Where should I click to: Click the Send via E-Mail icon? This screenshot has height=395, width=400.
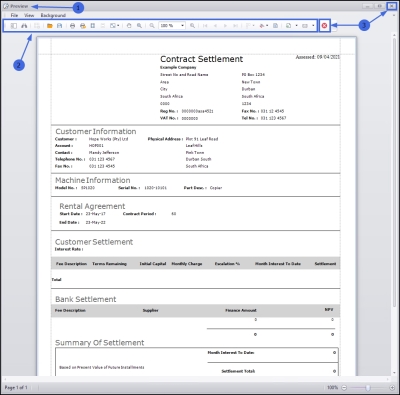pos(305,26)
